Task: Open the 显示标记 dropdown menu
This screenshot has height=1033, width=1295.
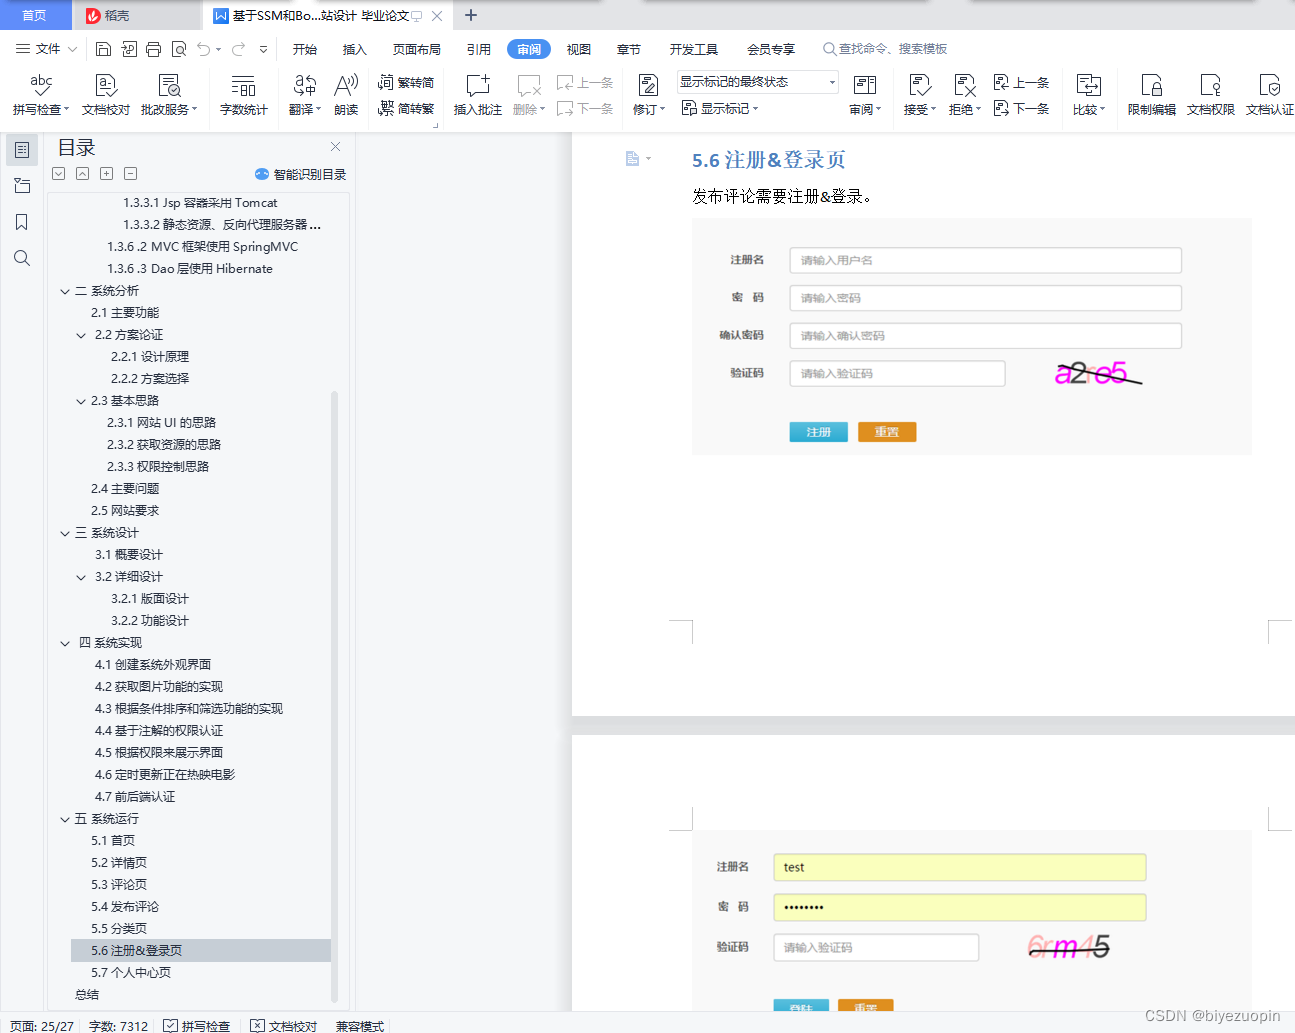Action: (720, 108)
